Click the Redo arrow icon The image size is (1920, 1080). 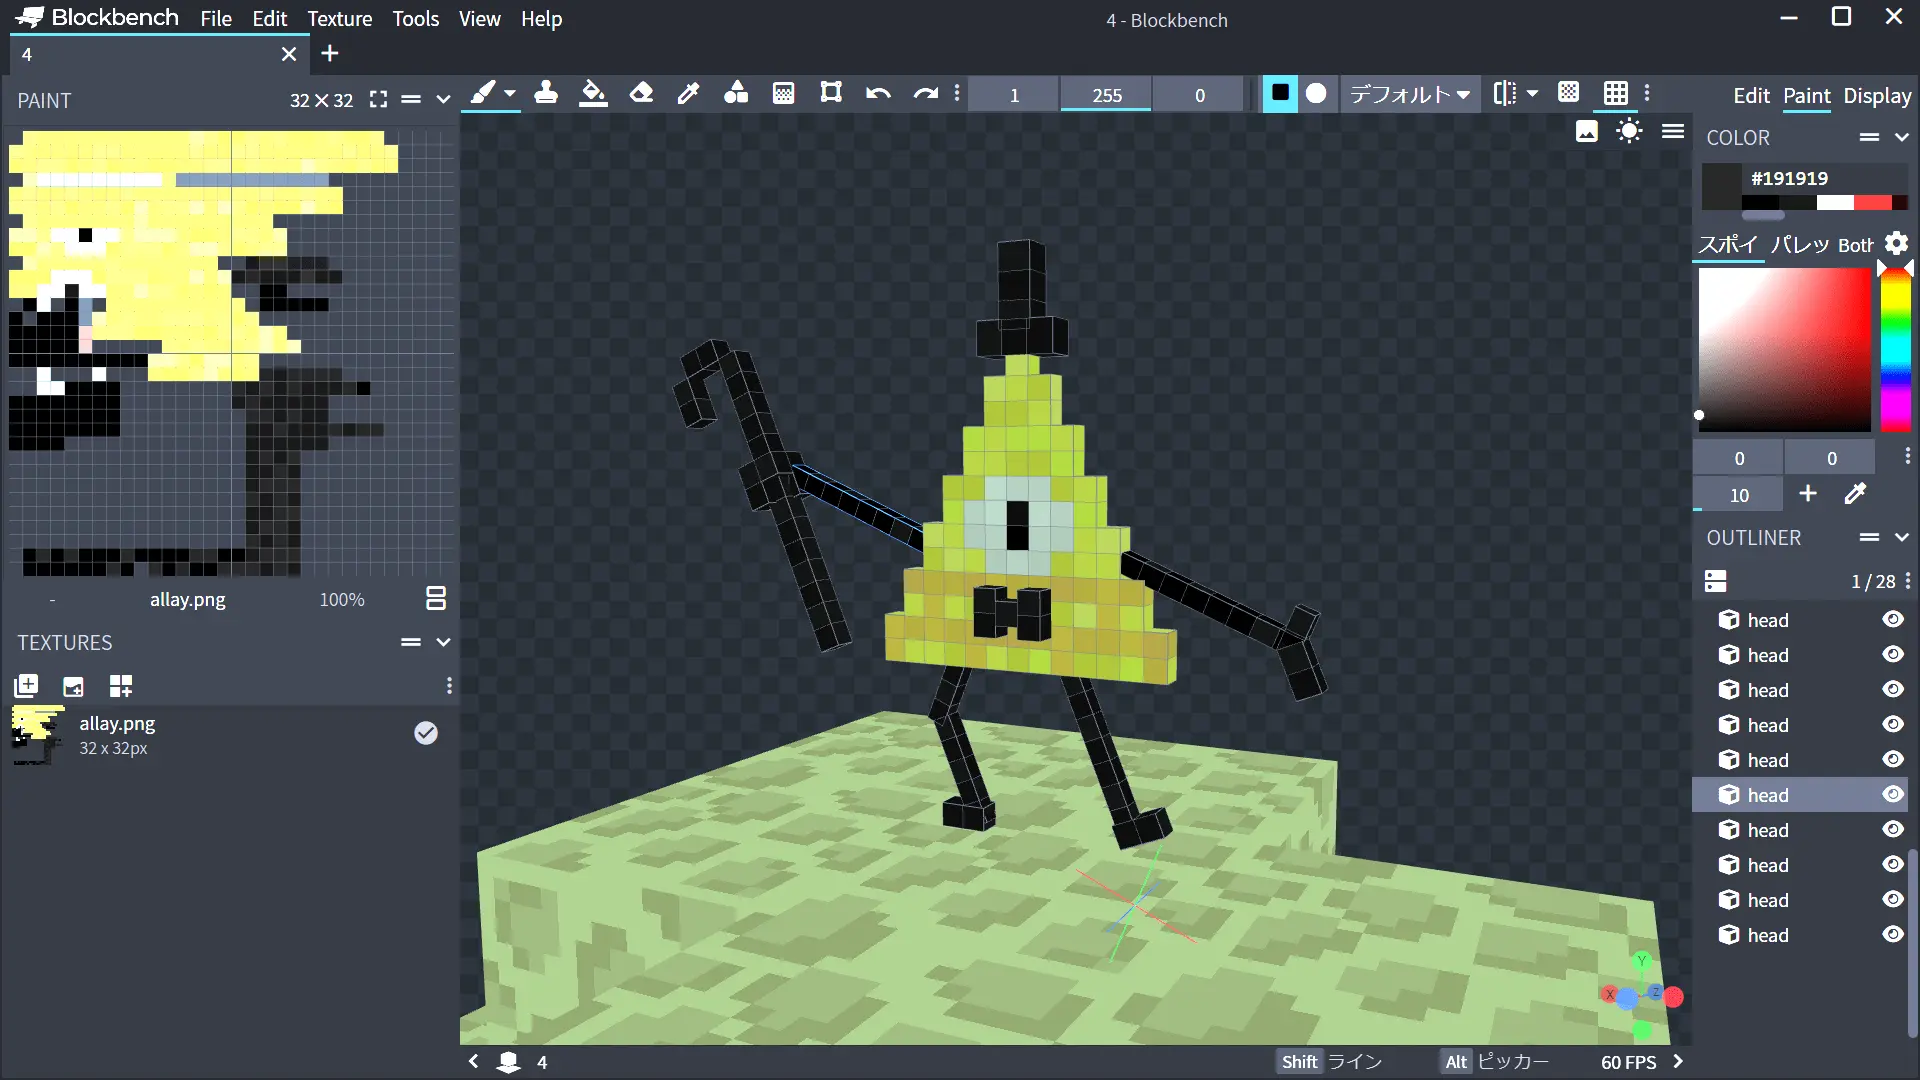[925, 94]
